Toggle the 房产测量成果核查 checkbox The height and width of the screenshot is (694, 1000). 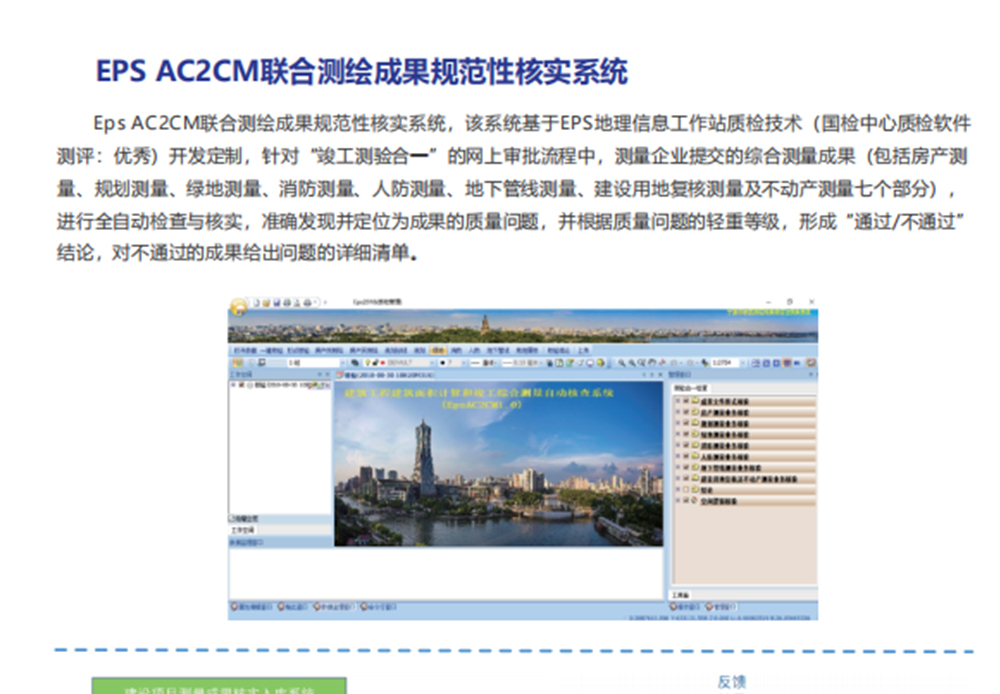point(686,412)
